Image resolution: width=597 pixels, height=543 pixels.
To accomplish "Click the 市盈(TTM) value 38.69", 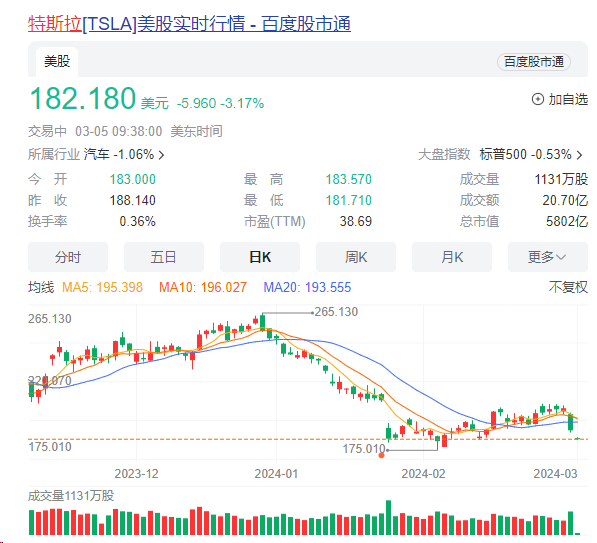I will coord(356,221).
